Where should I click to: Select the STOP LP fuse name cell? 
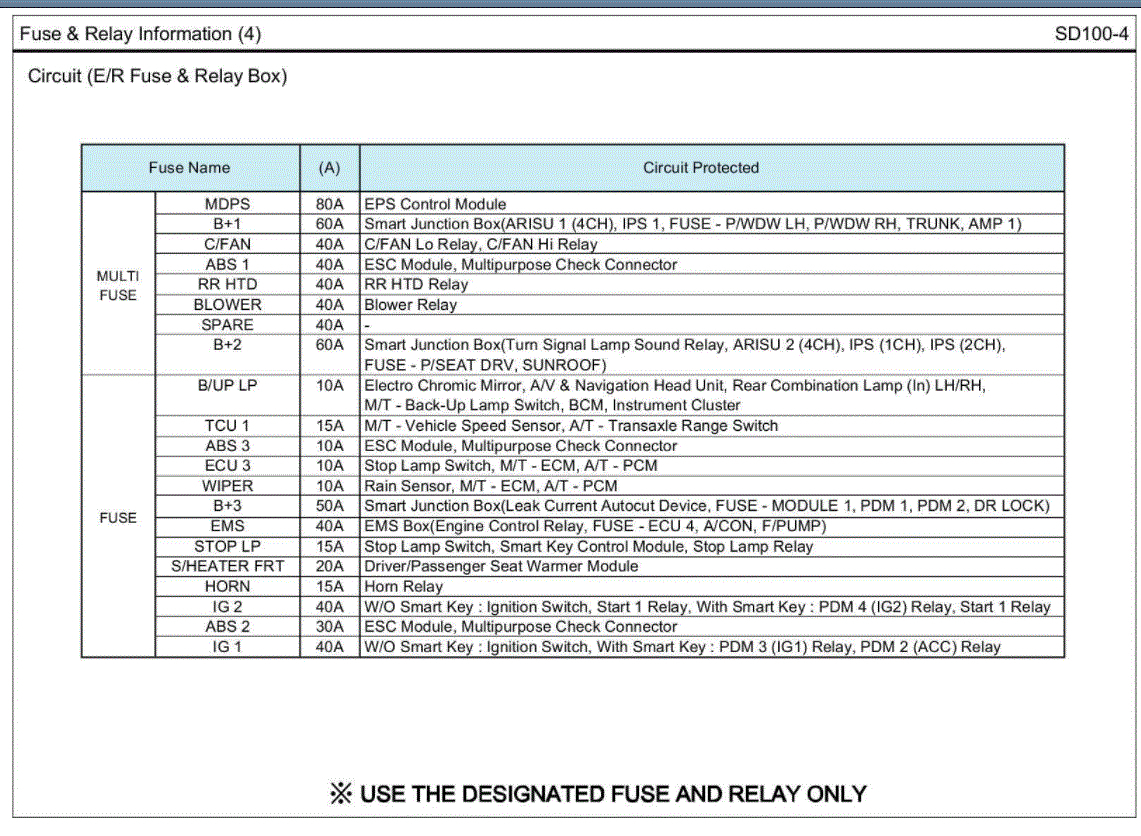point(227,546)
